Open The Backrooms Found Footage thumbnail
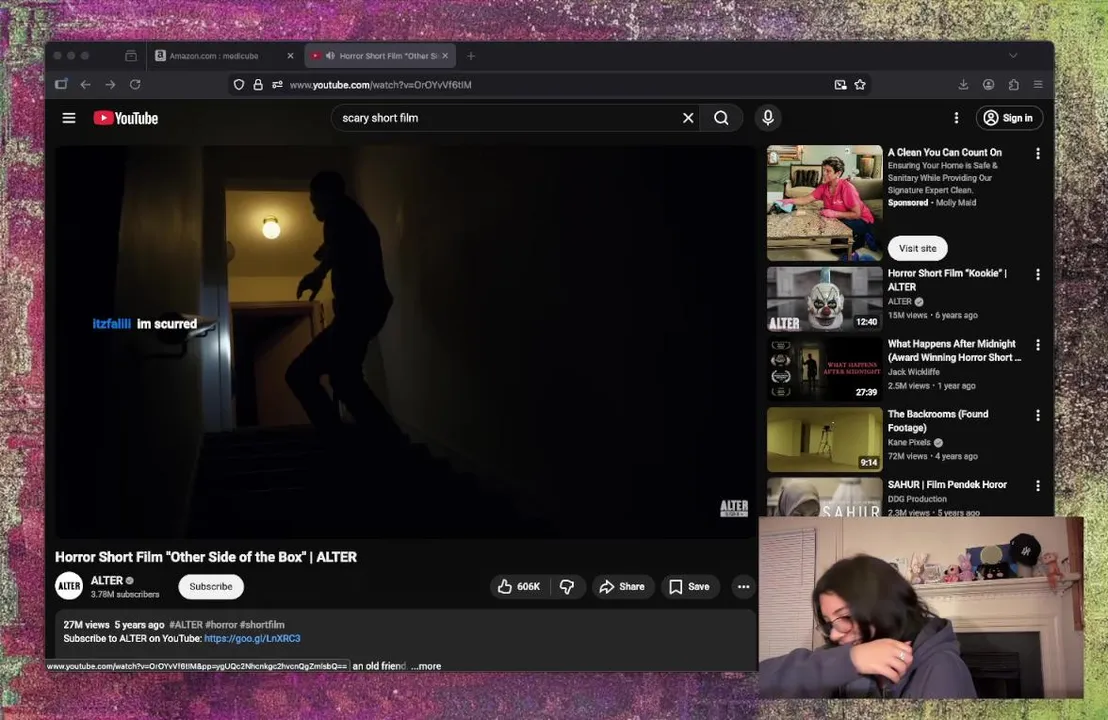 825,439
